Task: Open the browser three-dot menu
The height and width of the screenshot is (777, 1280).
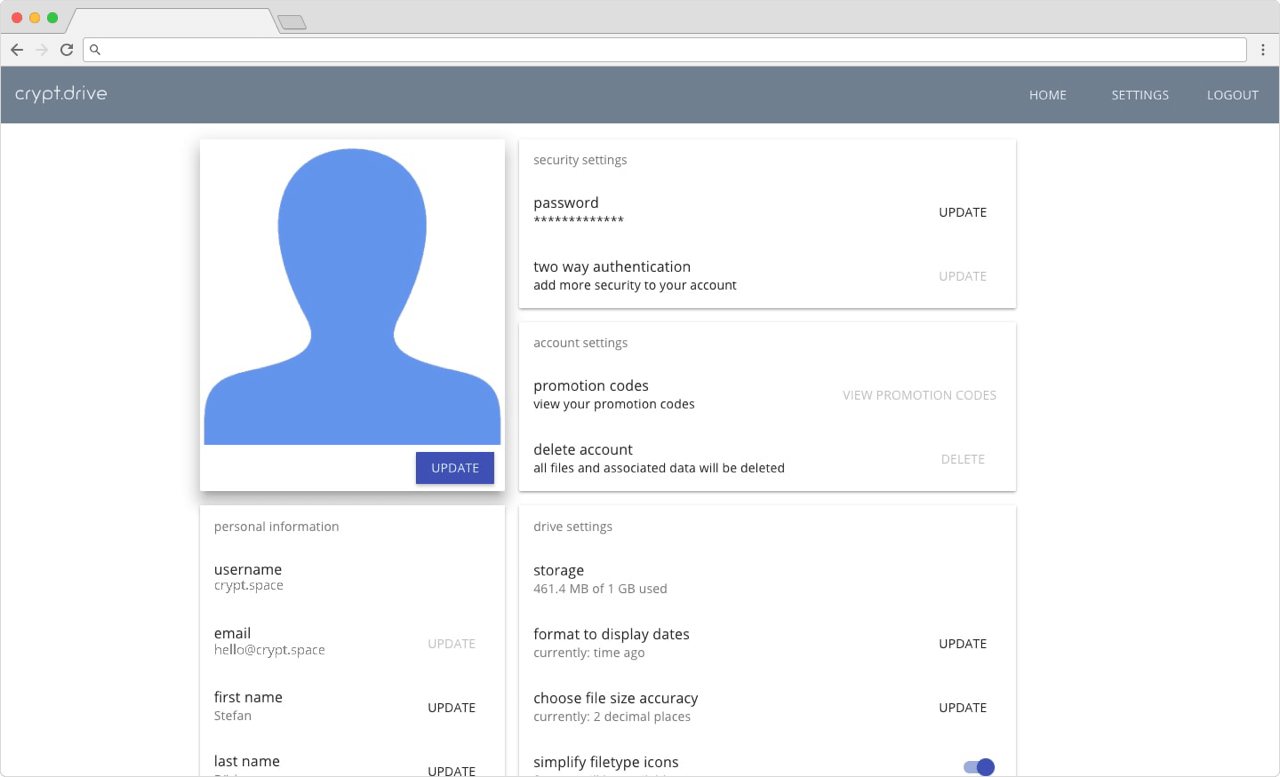Action: click(1263, 49)
